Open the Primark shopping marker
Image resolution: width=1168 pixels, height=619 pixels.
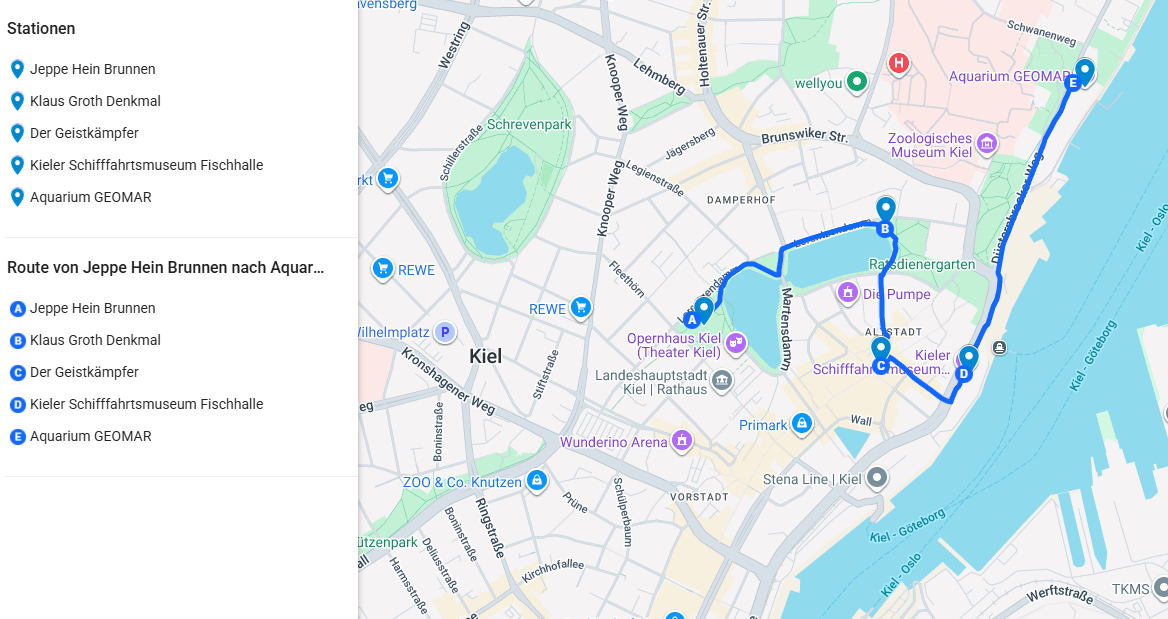pyautogui.click(x=801, y=425)
